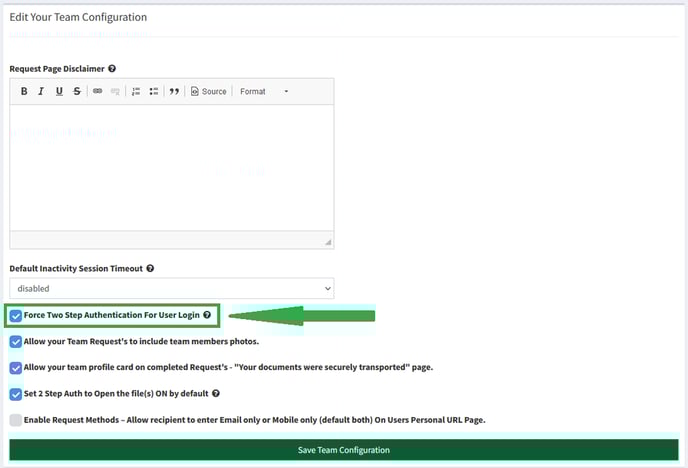This screenshot has width=688, height=468.
Task: Click inside the disclaimer text area
Action: point(172,168)
